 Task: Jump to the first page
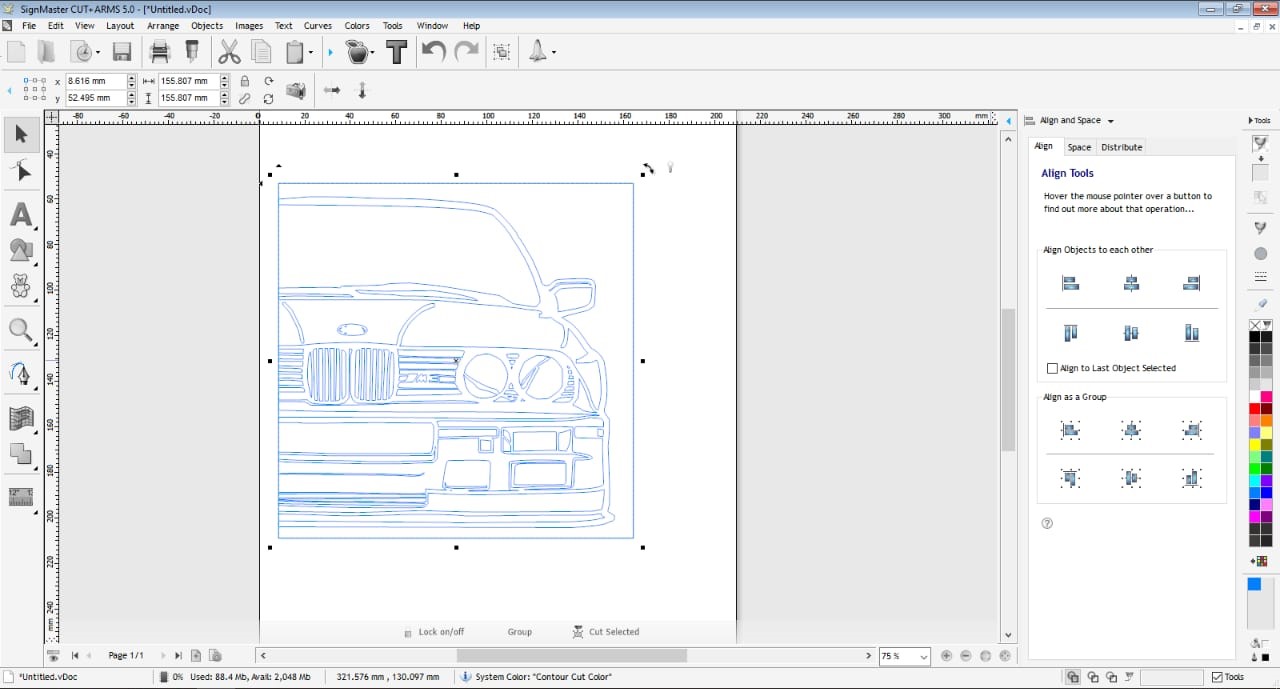(75, 656)
